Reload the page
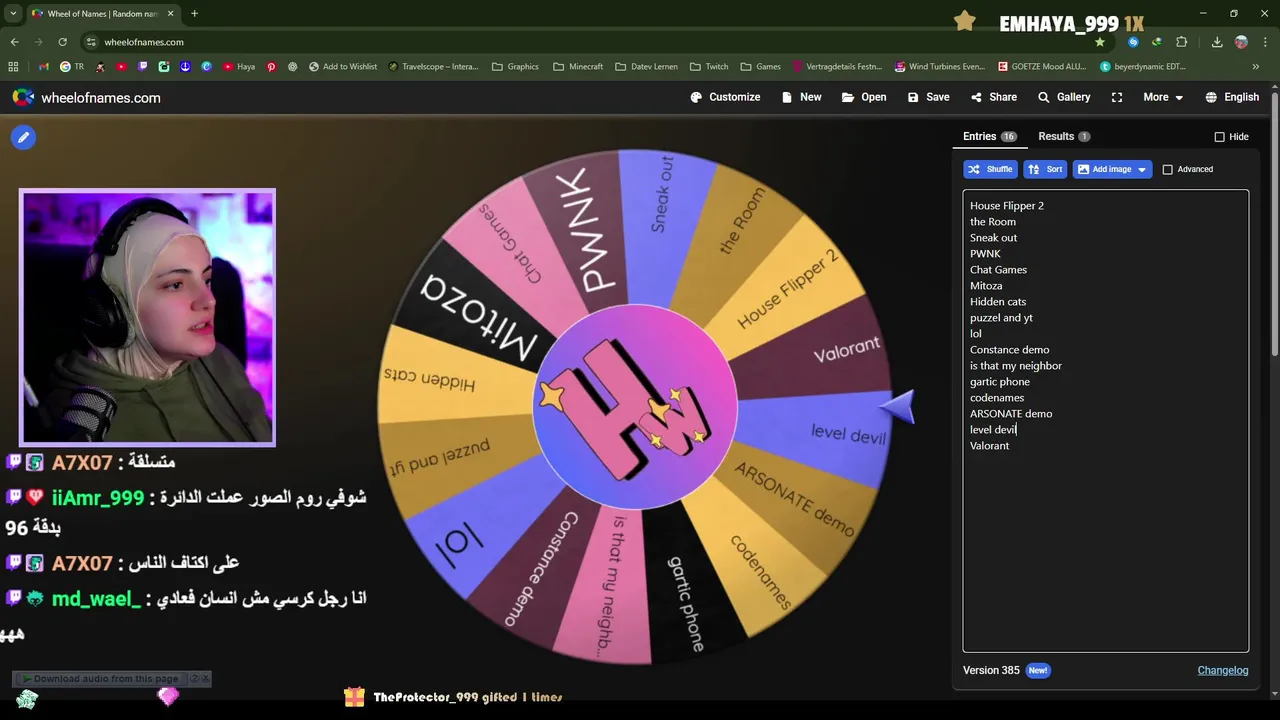The width and height of the screenshot is (1280, 720). coord(62,42)
